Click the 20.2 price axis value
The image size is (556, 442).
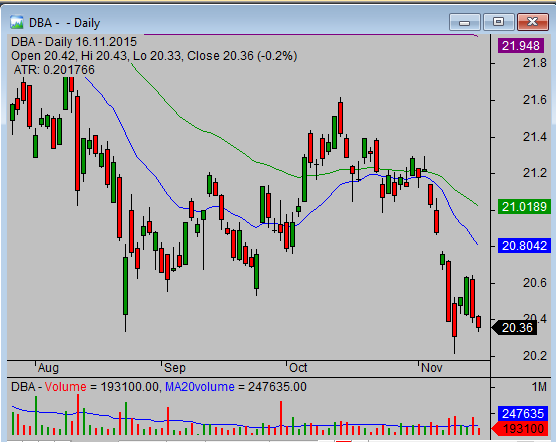pos(535,356)
